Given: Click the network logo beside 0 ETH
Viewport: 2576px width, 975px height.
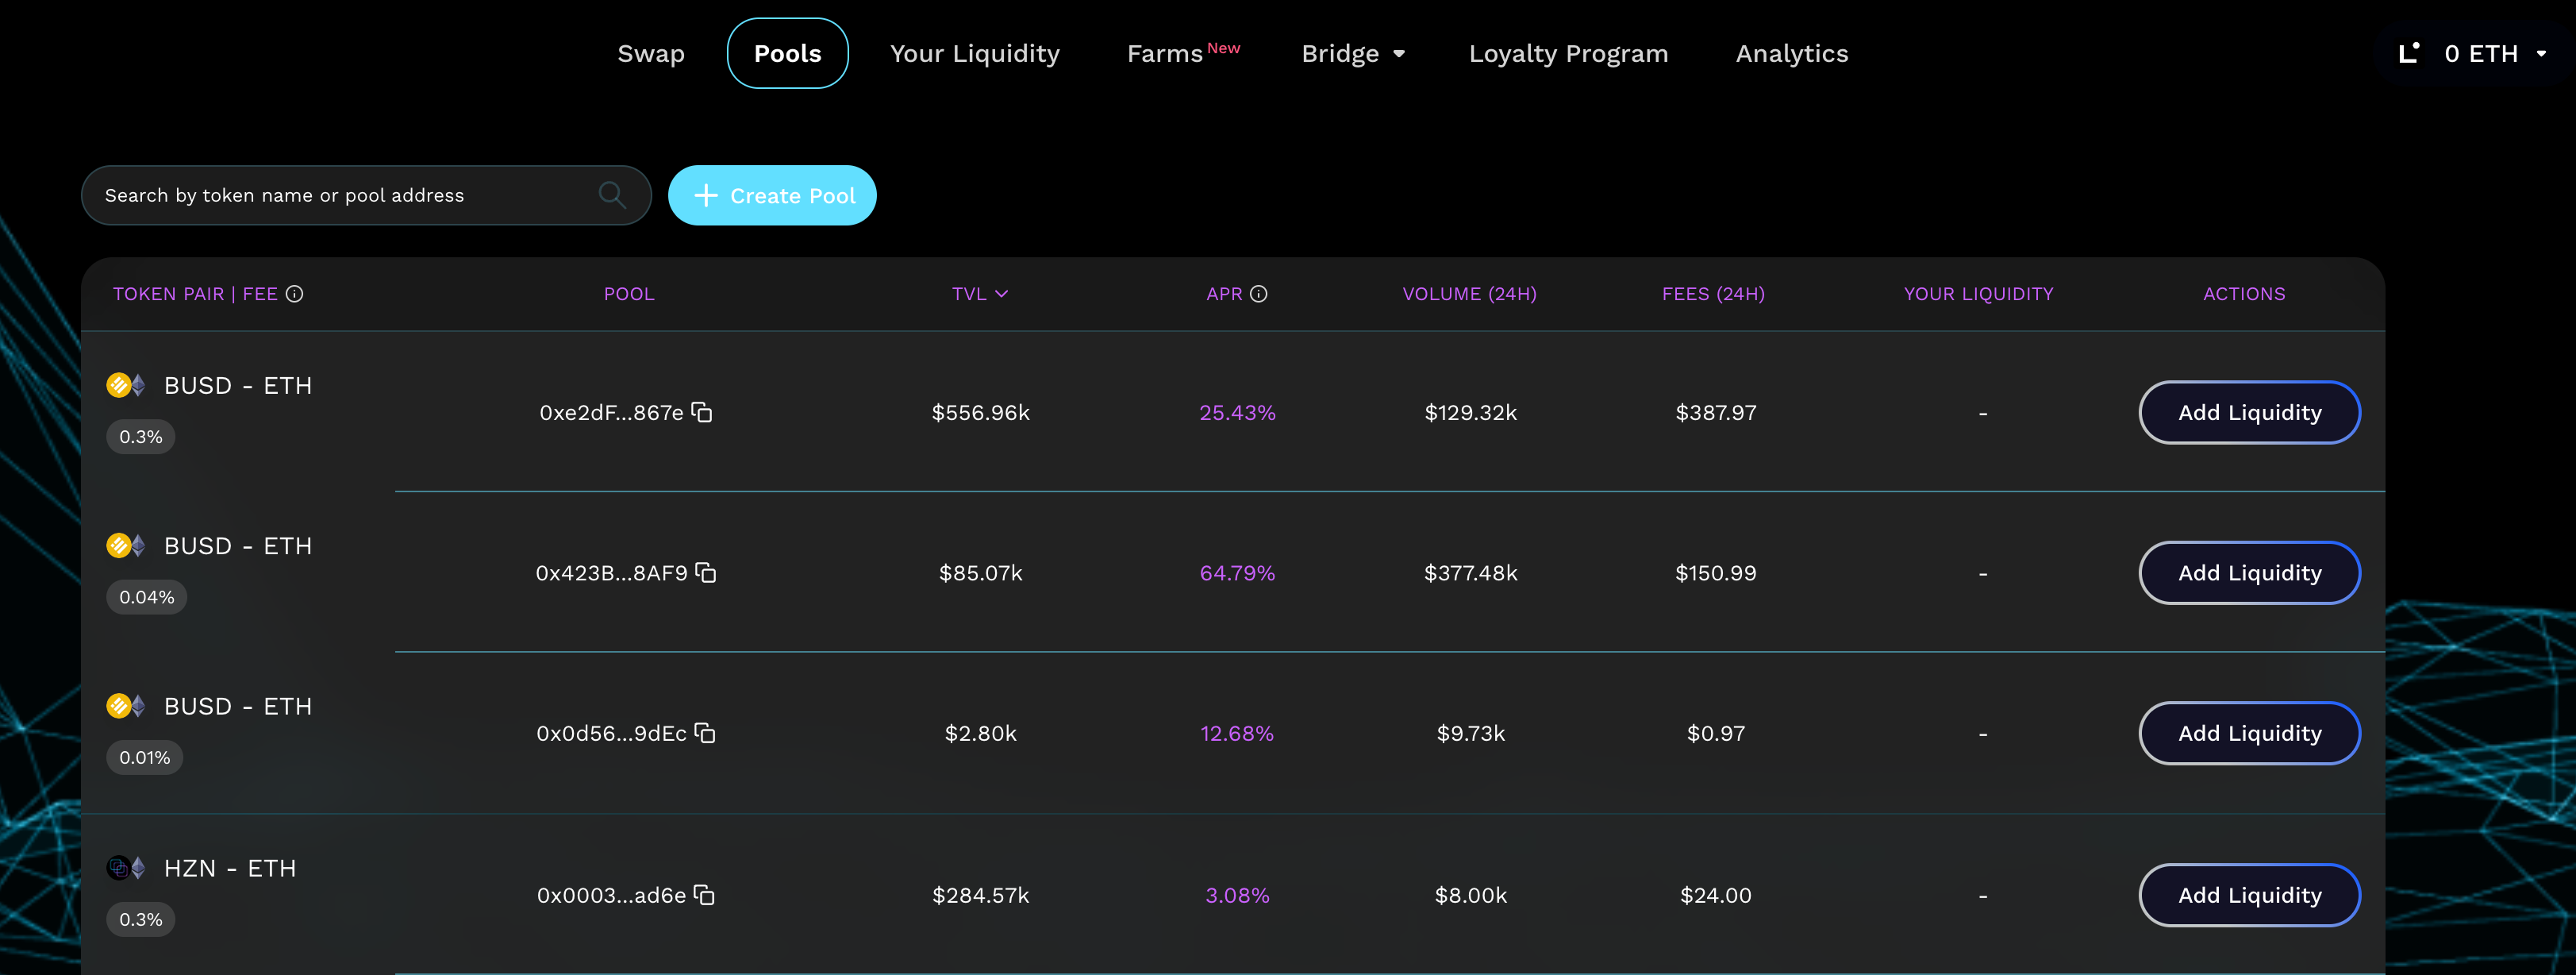Looking at the screenshot, I should (2409, 53).
